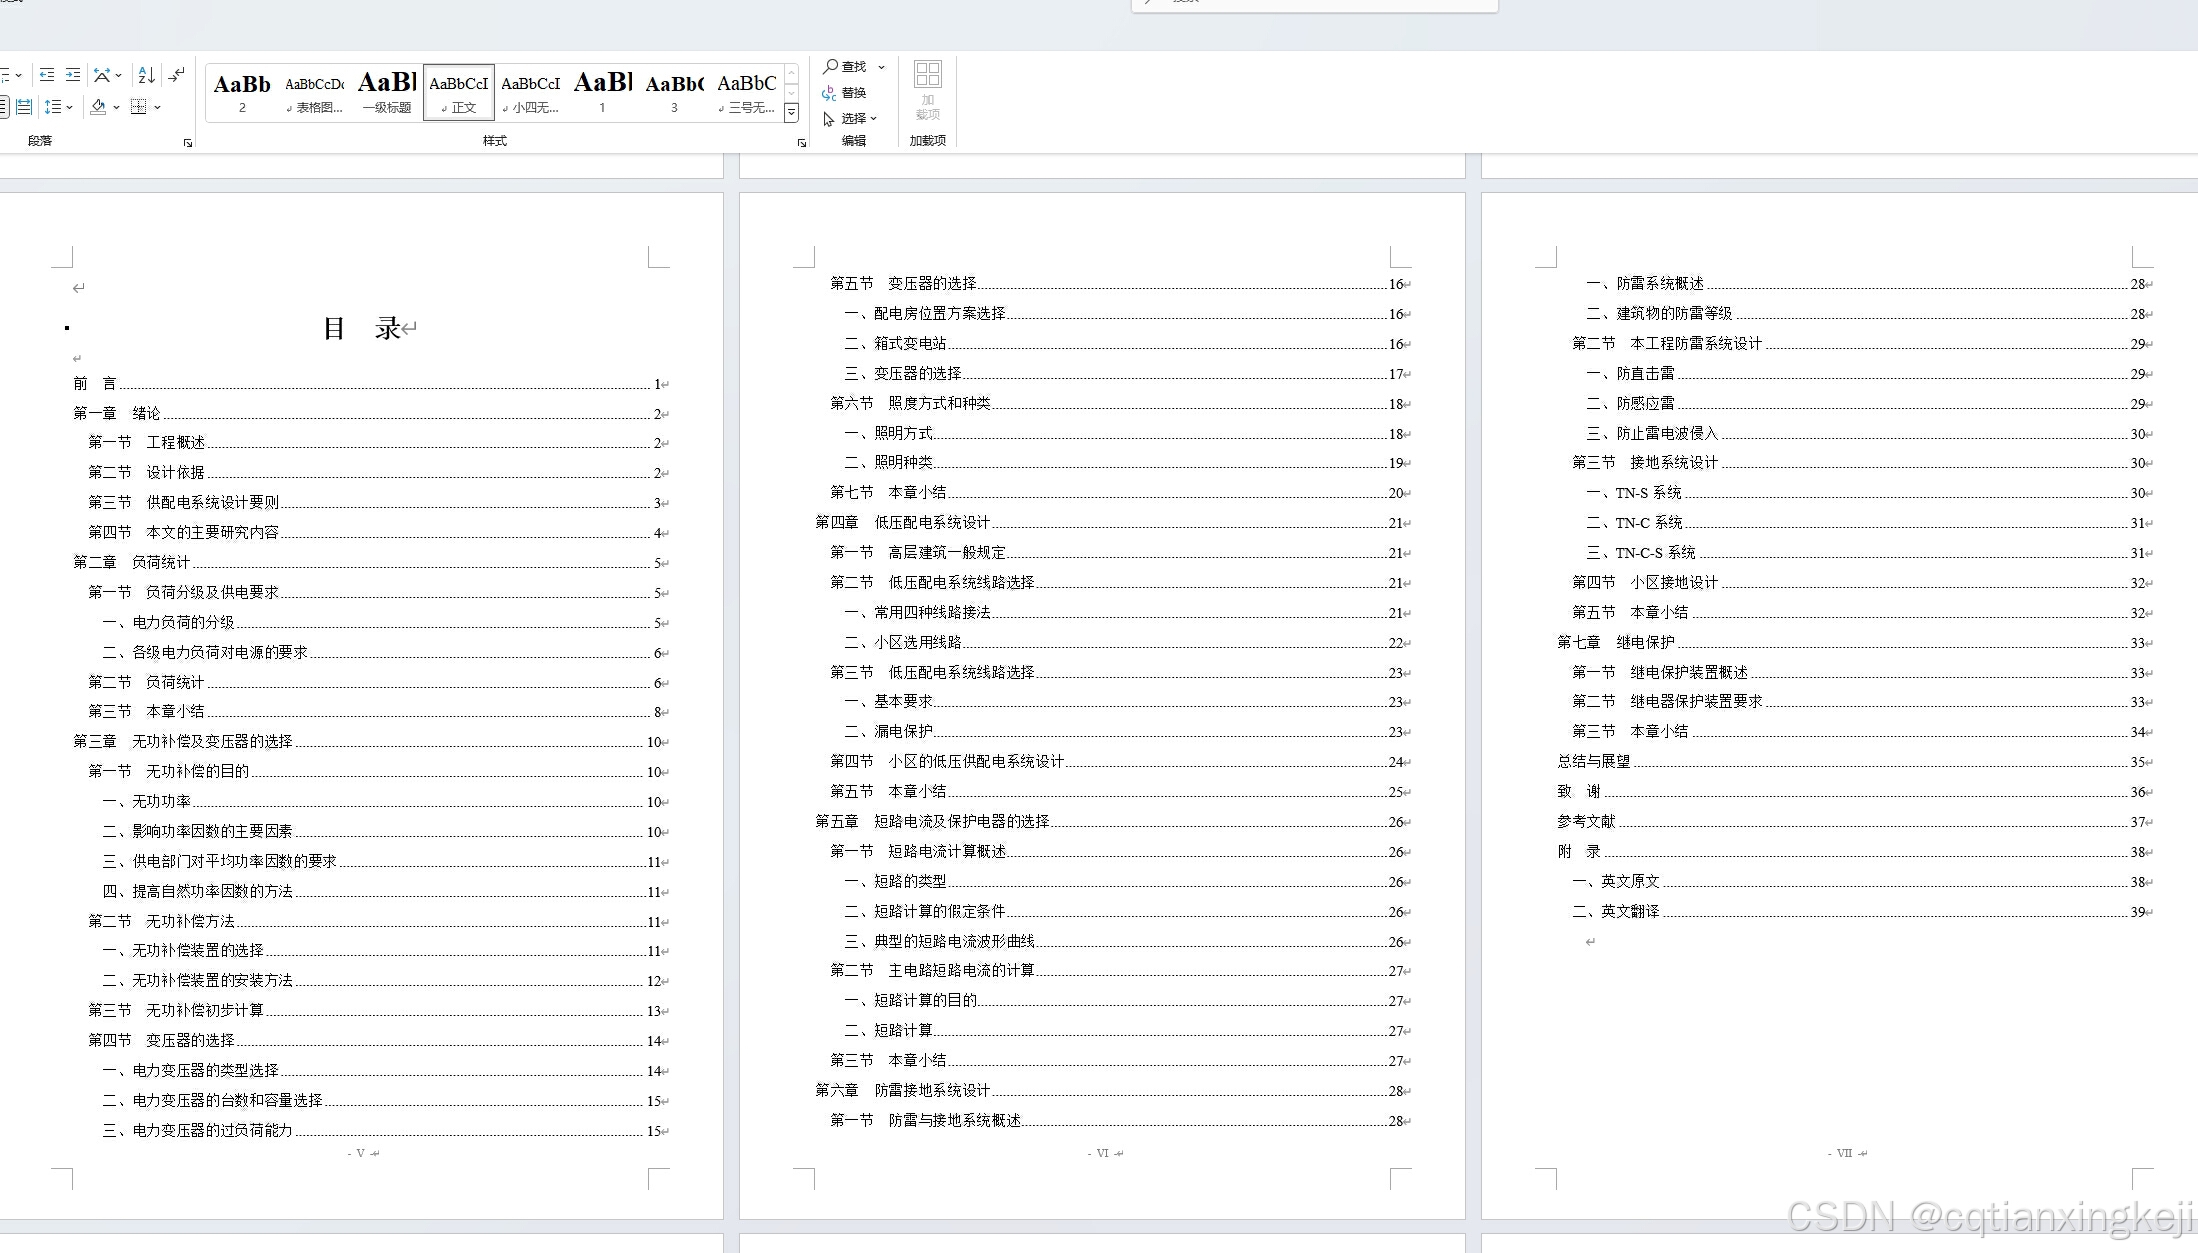Open the 样式 pane launcher
The image size is (2198, 1253).
[801, 143]
